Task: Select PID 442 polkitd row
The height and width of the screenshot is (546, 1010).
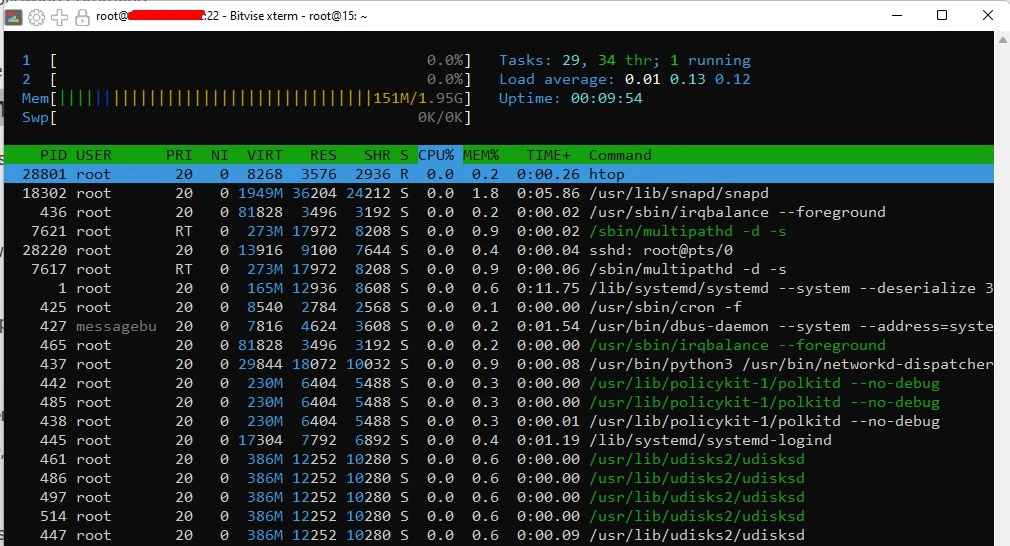Action: click(499, 383)
